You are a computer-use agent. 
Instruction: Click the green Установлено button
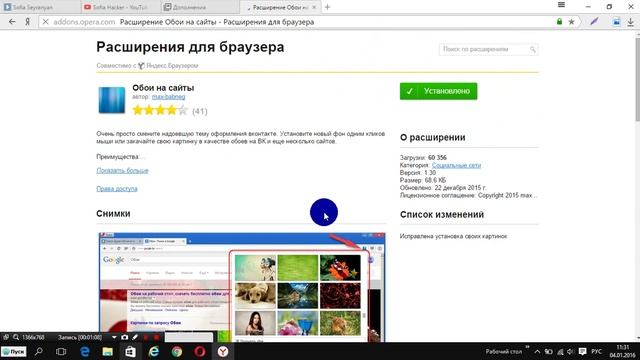438,91
